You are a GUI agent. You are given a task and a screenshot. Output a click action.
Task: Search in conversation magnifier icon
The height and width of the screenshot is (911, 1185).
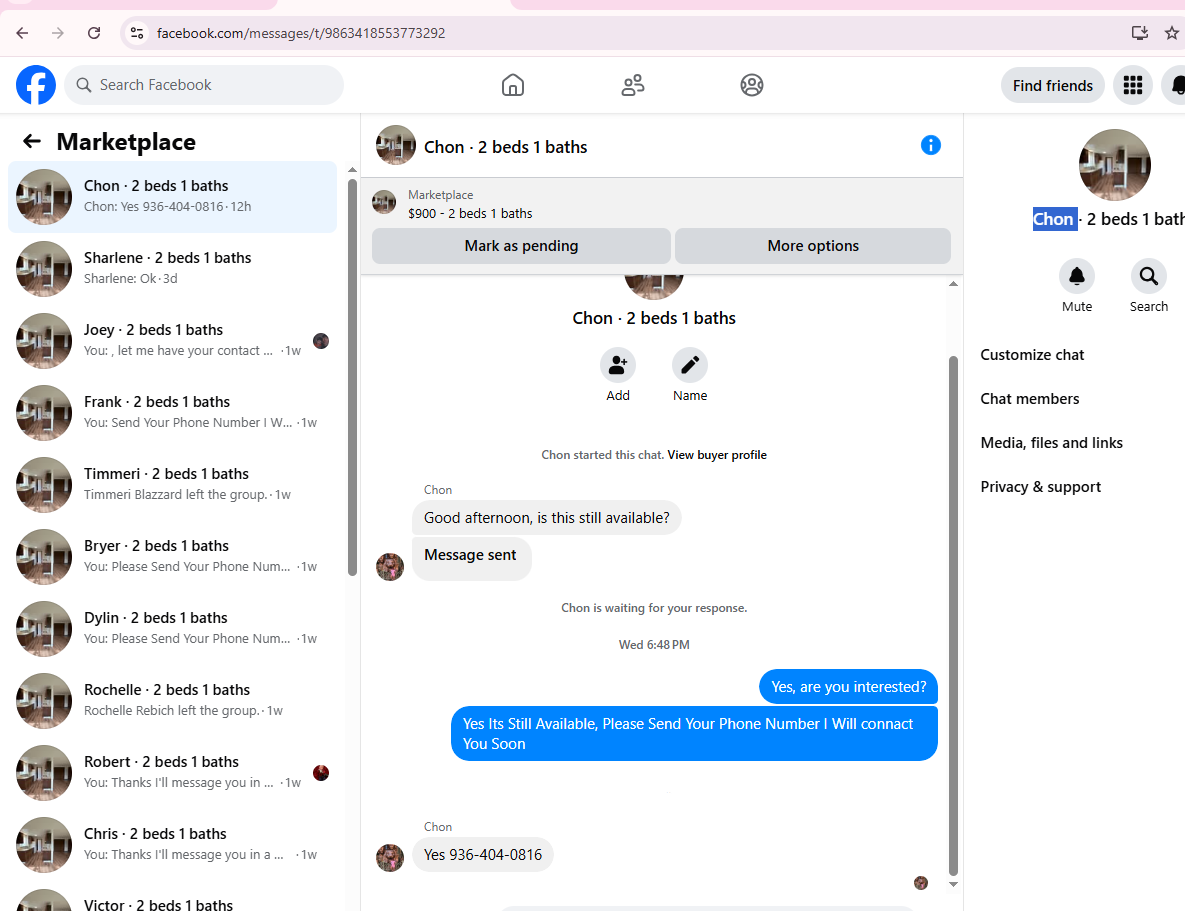[1148, 276]
